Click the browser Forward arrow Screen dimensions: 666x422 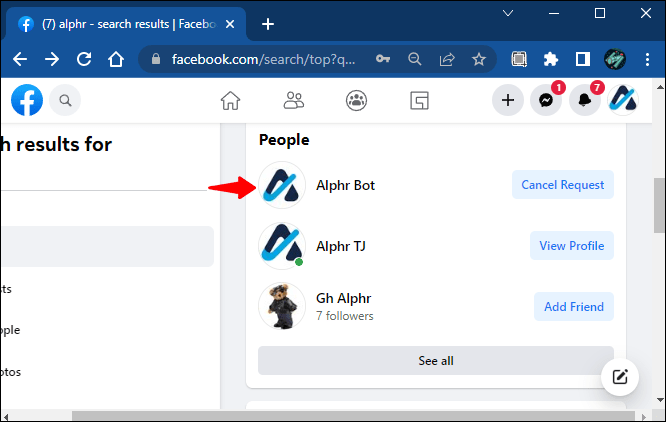pyautogui.click(x=52, y=59)
